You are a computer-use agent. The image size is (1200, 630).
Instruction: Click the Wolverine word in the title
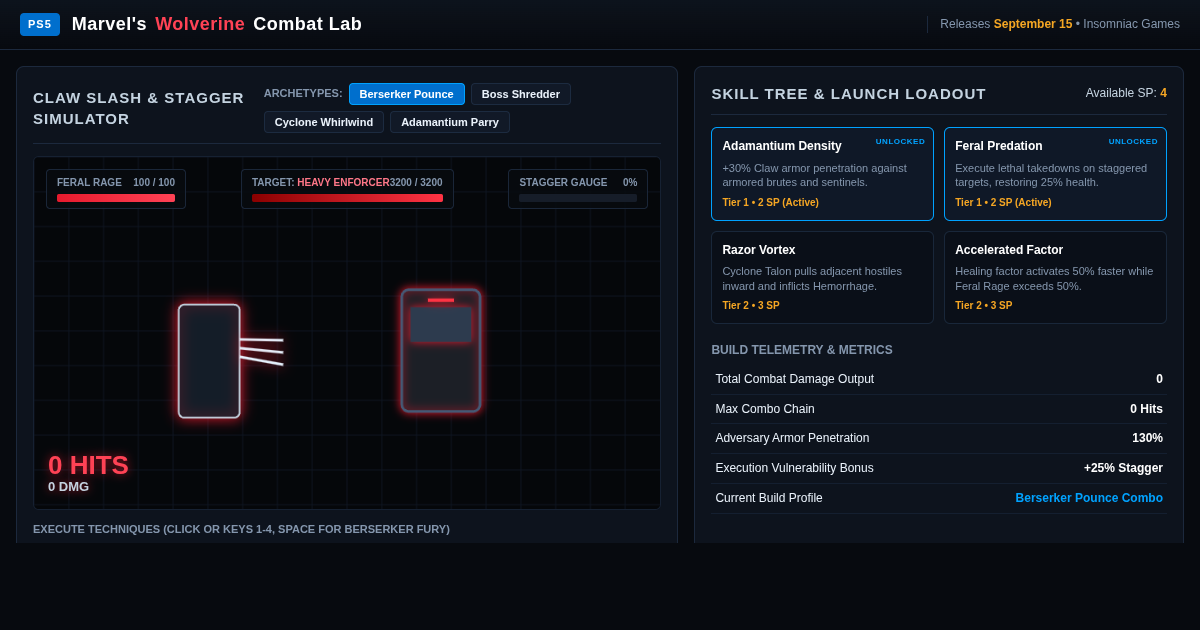coord(200,24)
